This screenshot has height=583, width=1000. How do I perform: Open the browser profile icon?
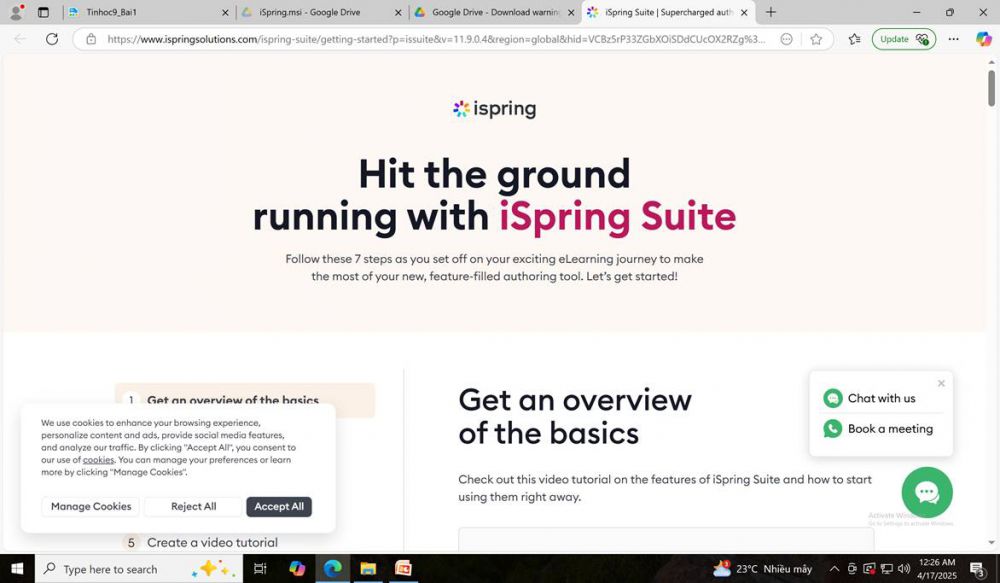coord(17,11)
